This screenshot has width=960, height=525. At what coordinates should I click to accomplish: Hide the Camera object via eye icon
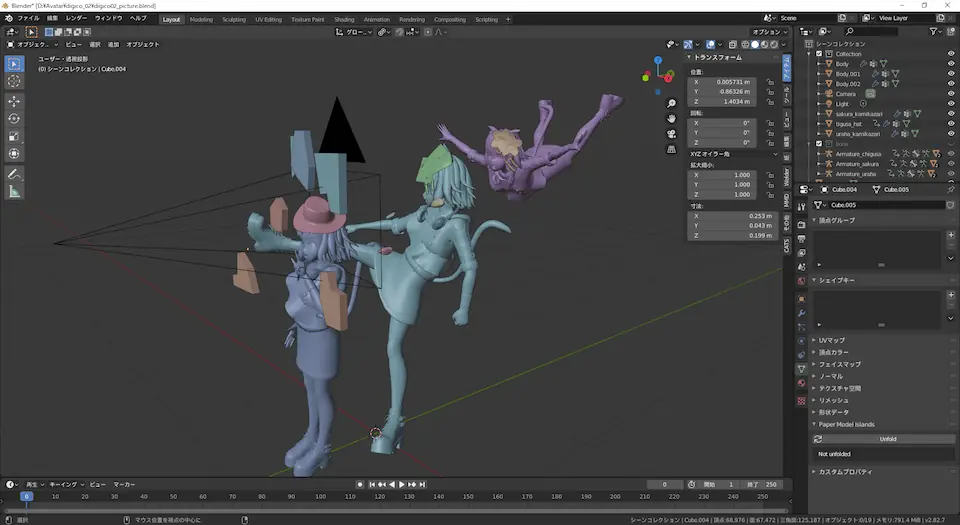pyautogui.click(x=950, y=93)
